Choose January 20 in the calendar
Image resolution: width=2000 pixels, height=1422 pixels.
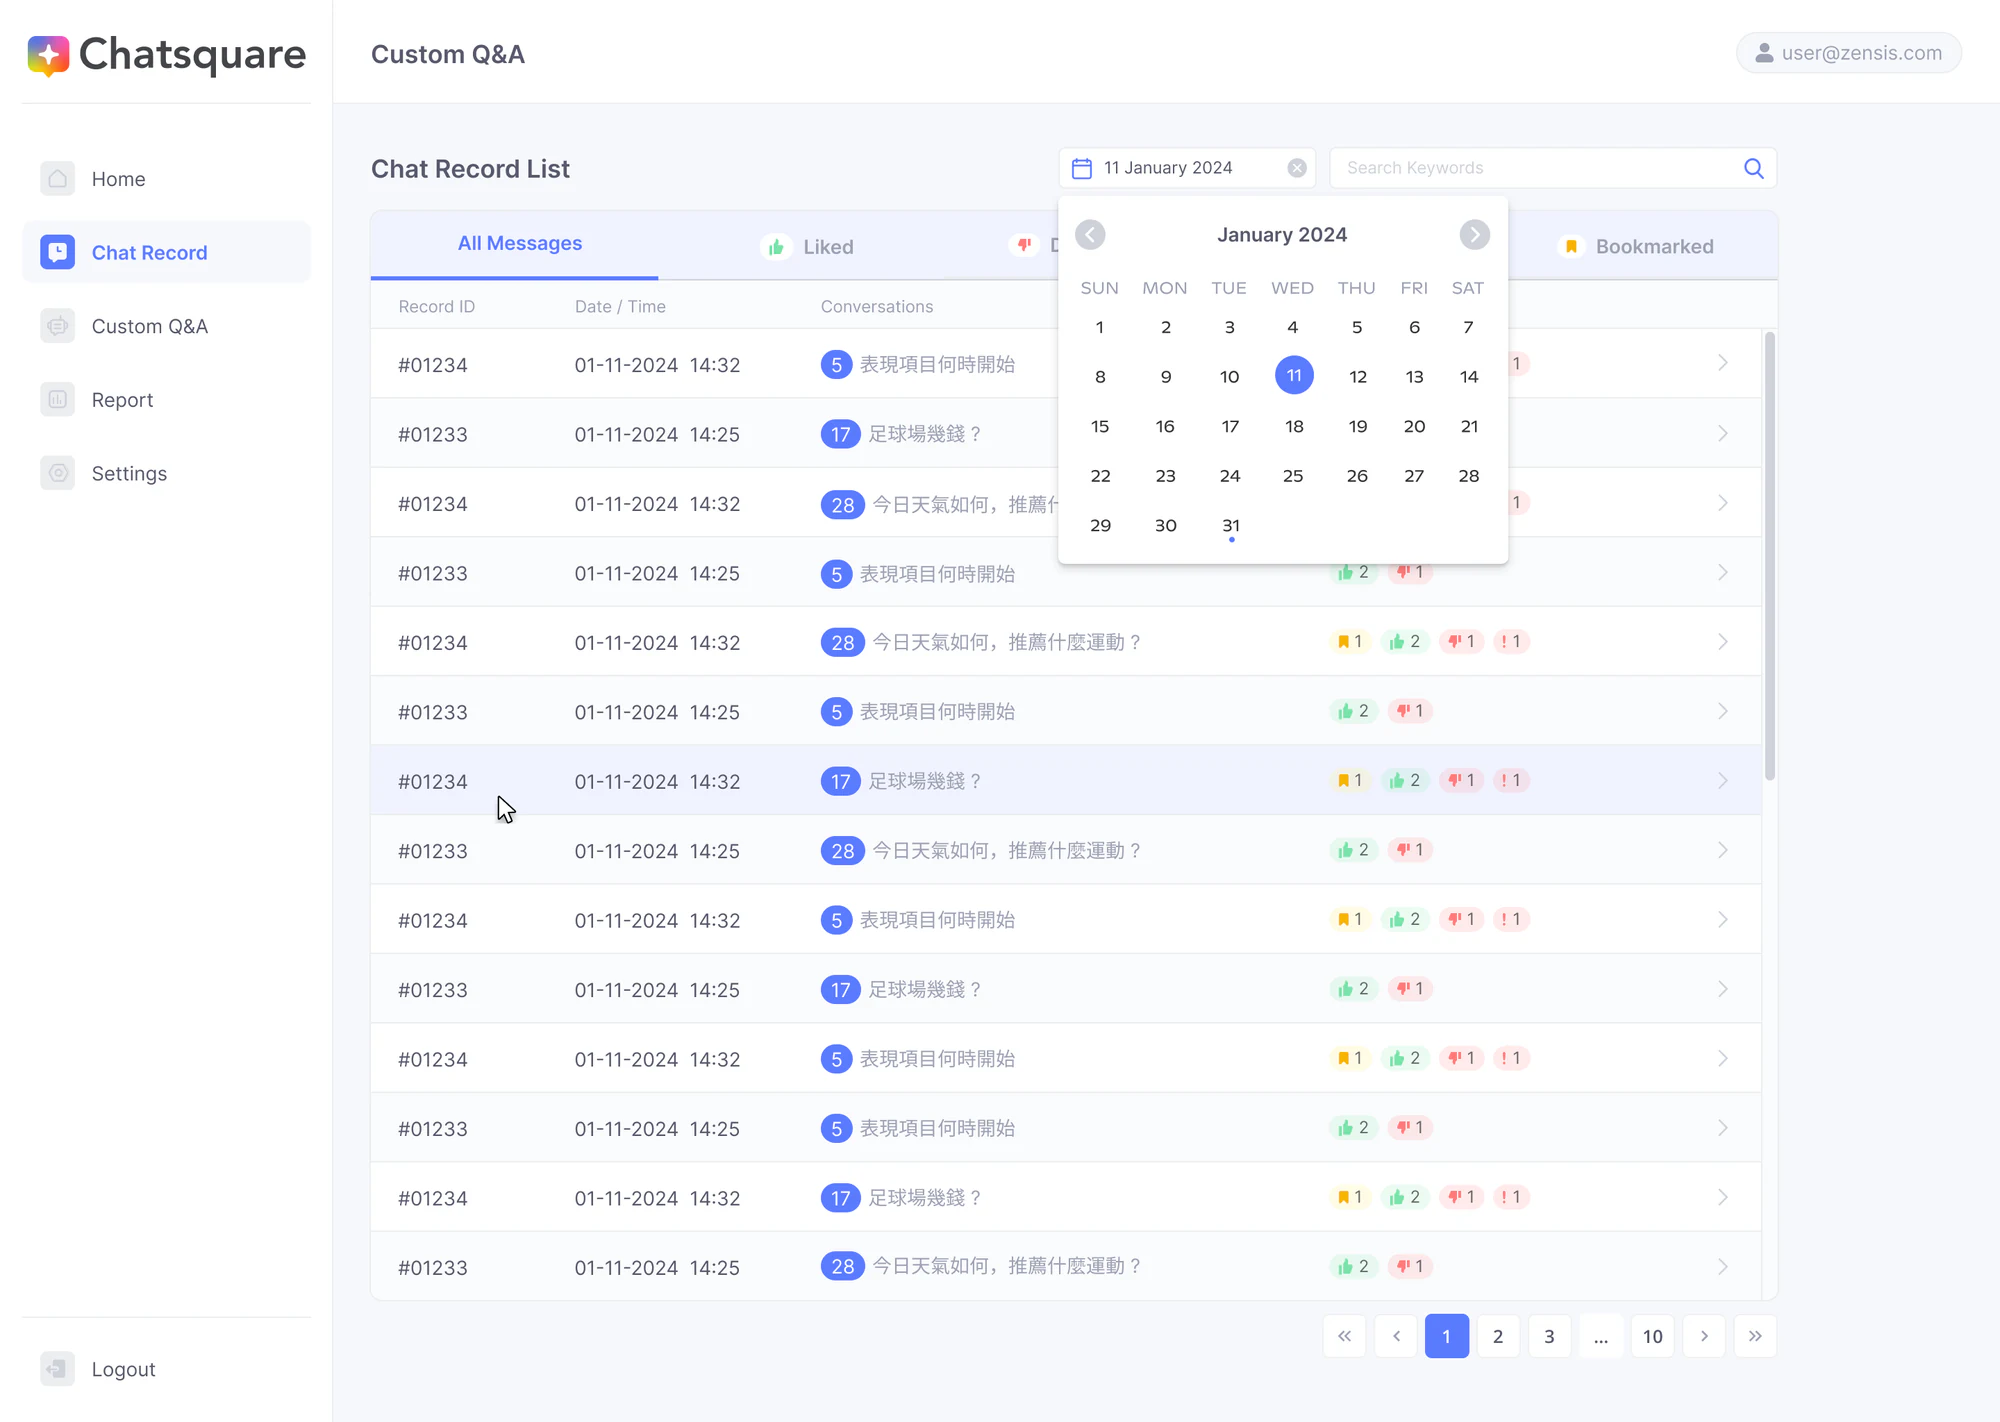tap(1414, 426)
